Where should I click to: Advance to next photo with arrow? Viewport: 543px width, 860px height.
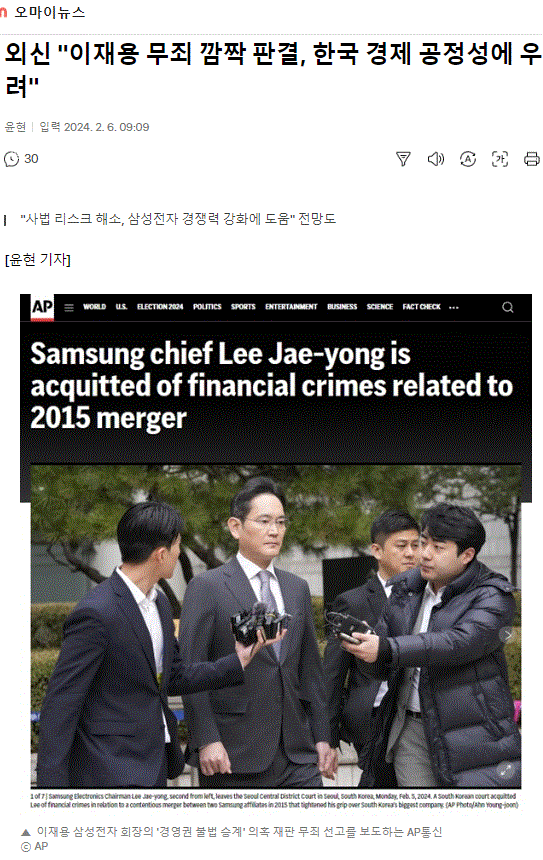pos(508,635)
